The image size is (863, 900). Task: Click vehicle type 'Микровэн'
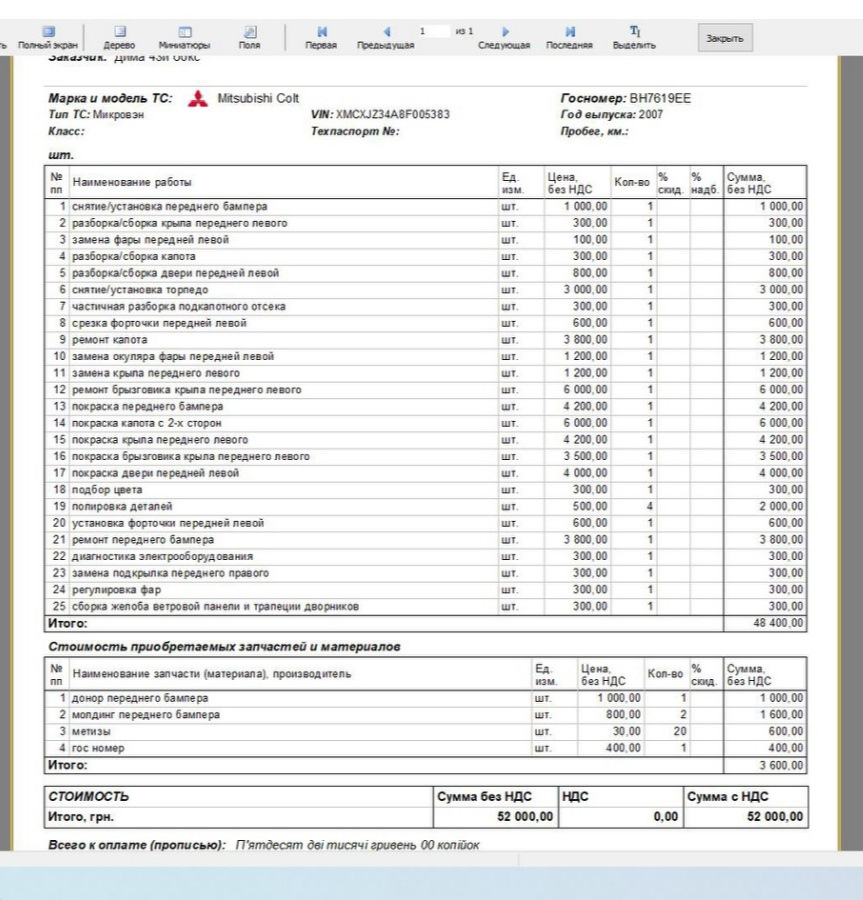(x=118, y=114)
